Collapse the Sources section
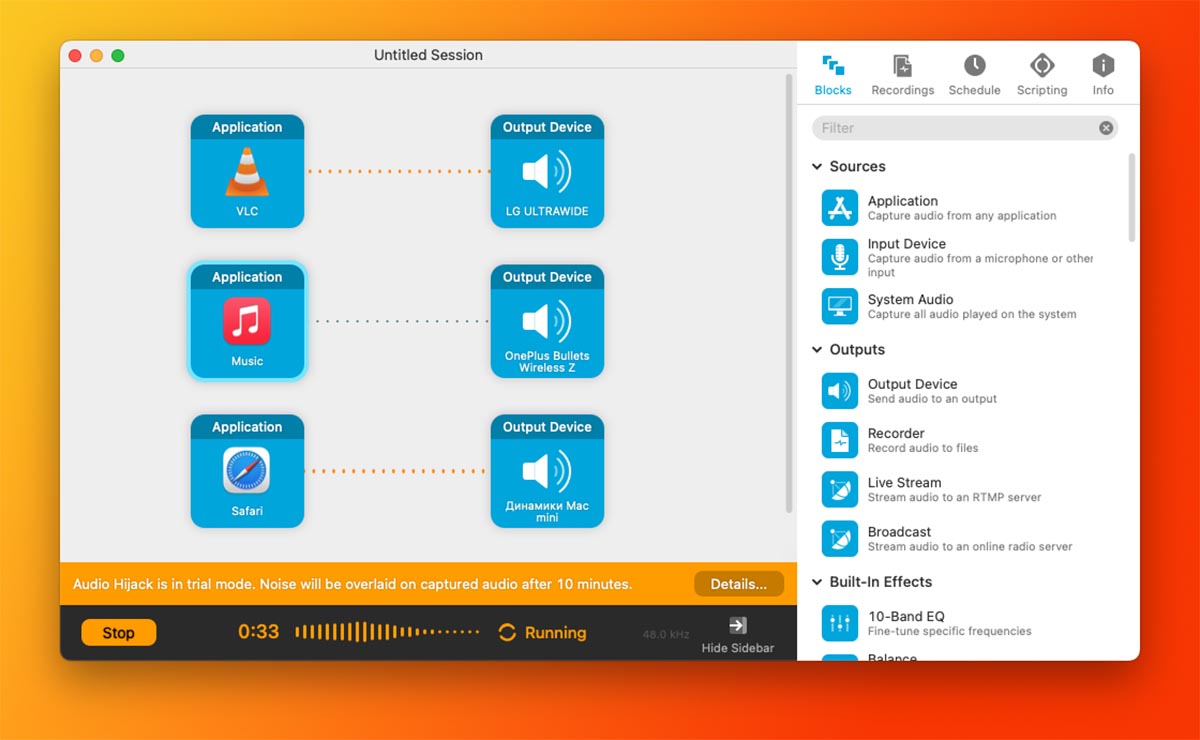This screenshot has height=740, width=1200. 817,167
